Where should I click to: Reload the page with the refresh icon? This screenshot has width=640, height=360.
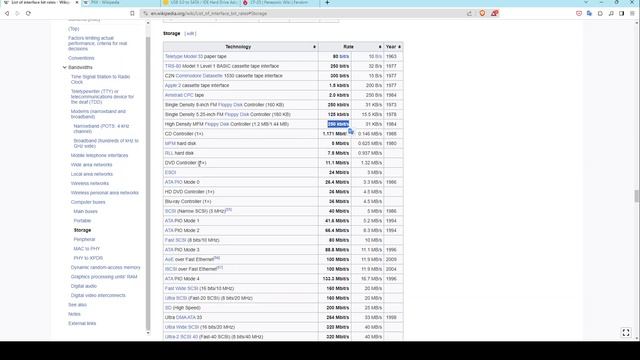[28, 13]
